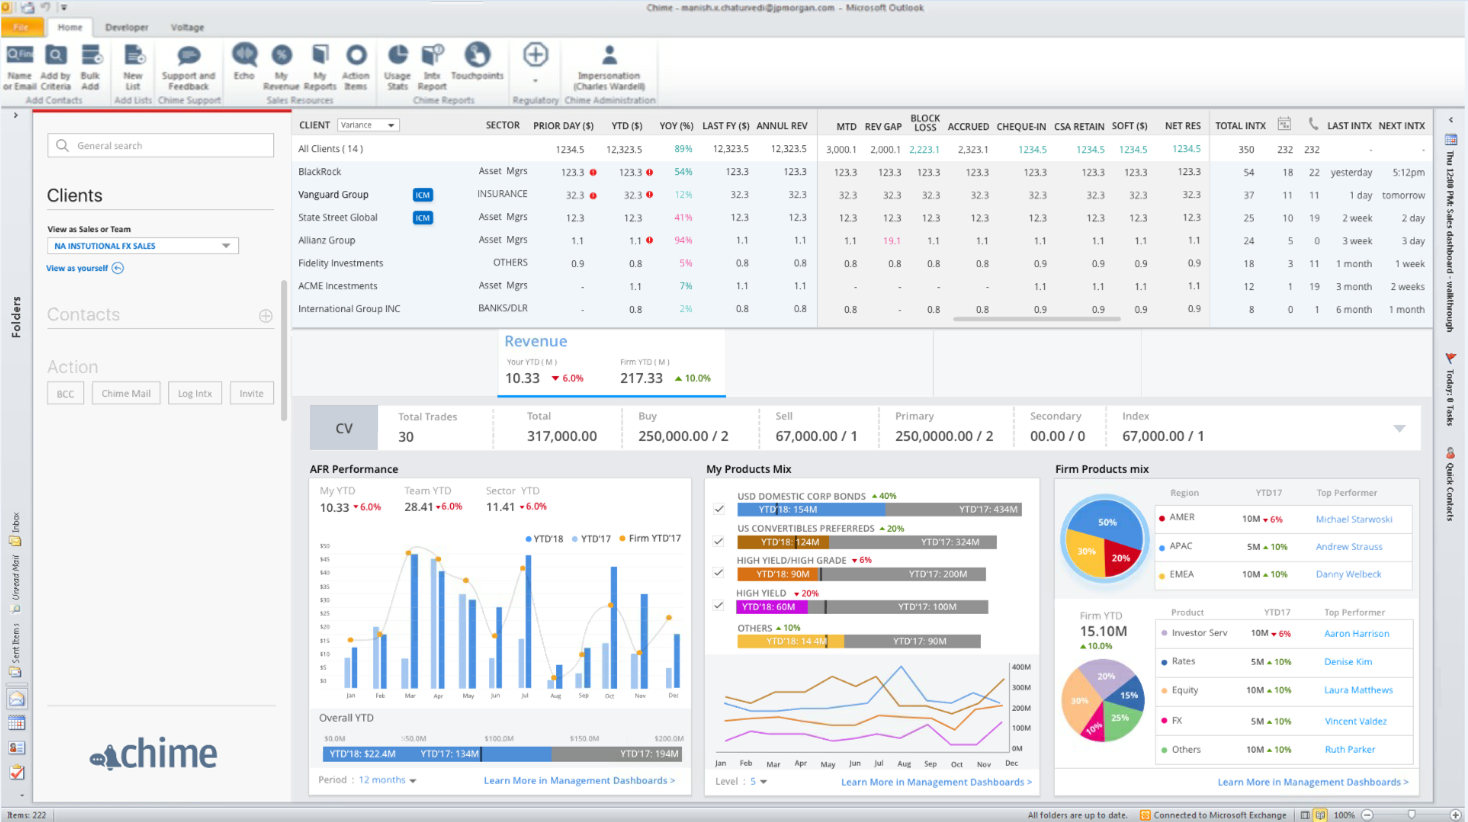Click the Chime Mail button
1468x822 pixels.
click(x=126, y=394)
